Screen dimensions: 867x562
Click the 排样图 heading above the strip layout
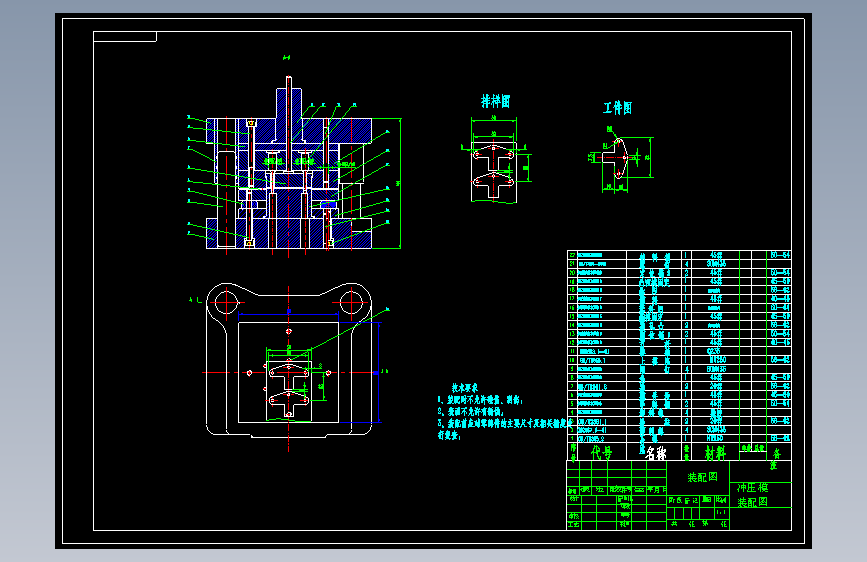(495, 101)
